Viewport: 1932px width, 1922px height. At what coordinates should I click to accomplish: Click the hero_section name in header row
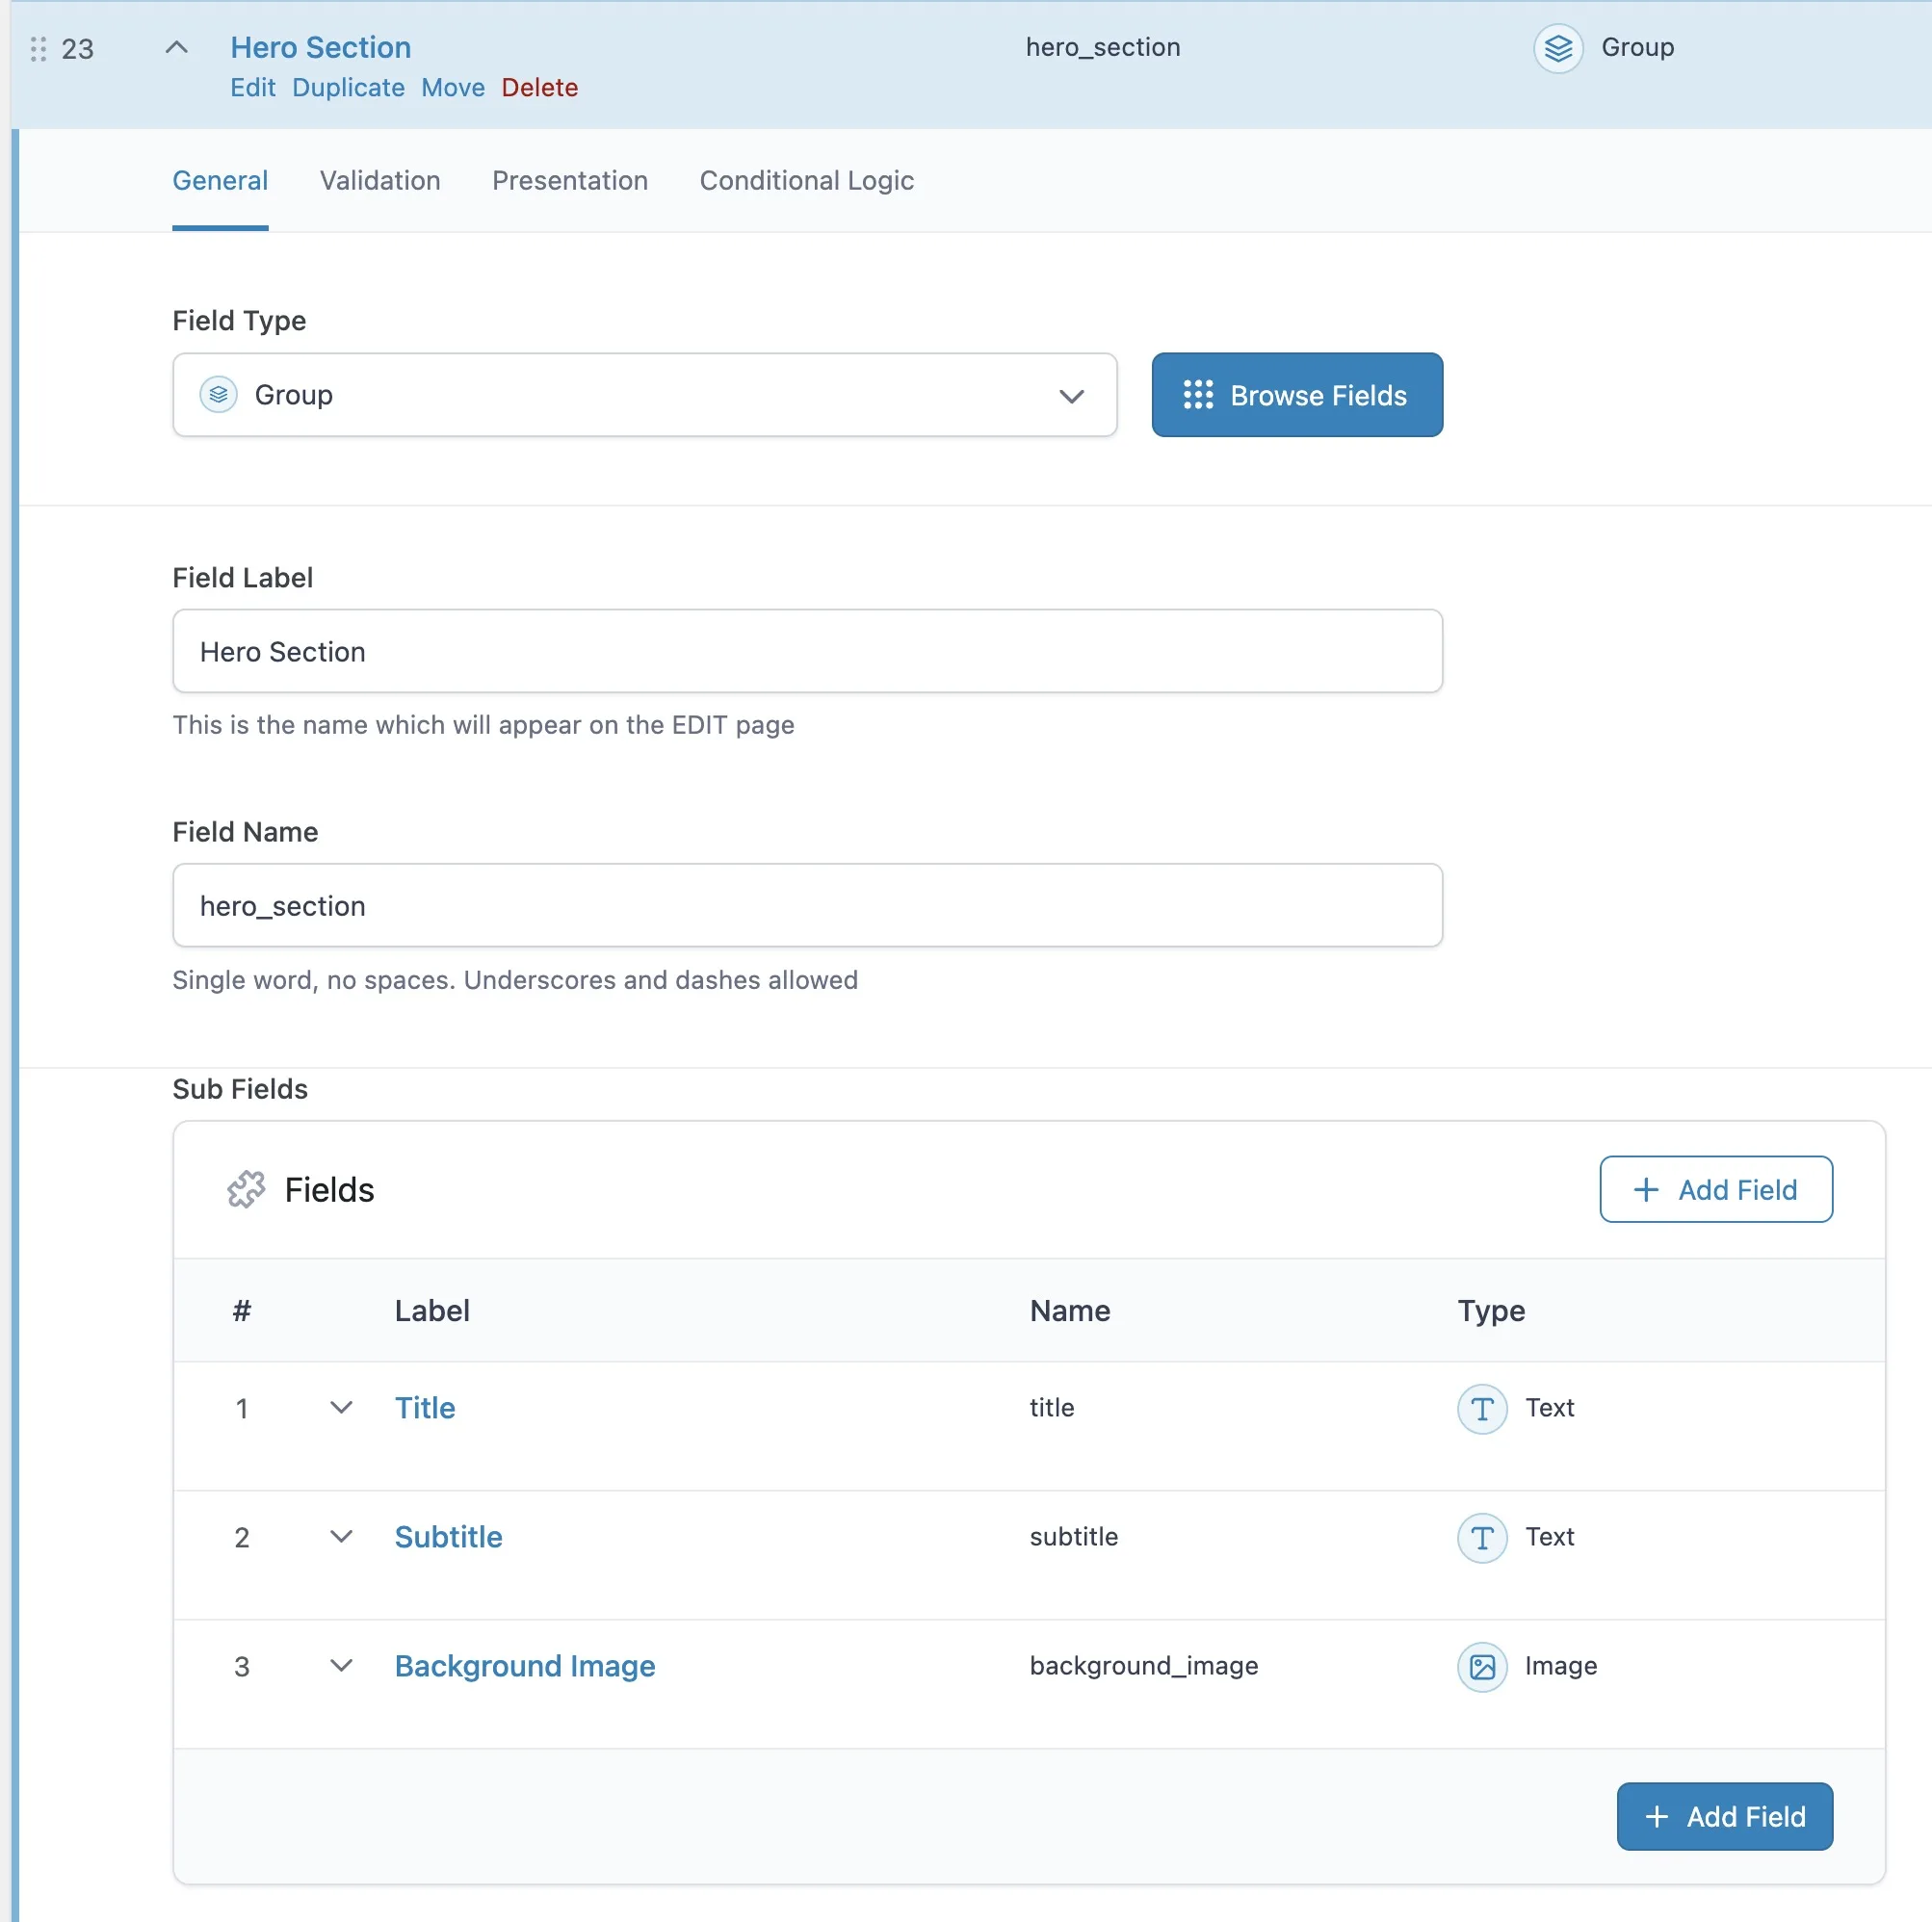click(x=1103, y=47)
